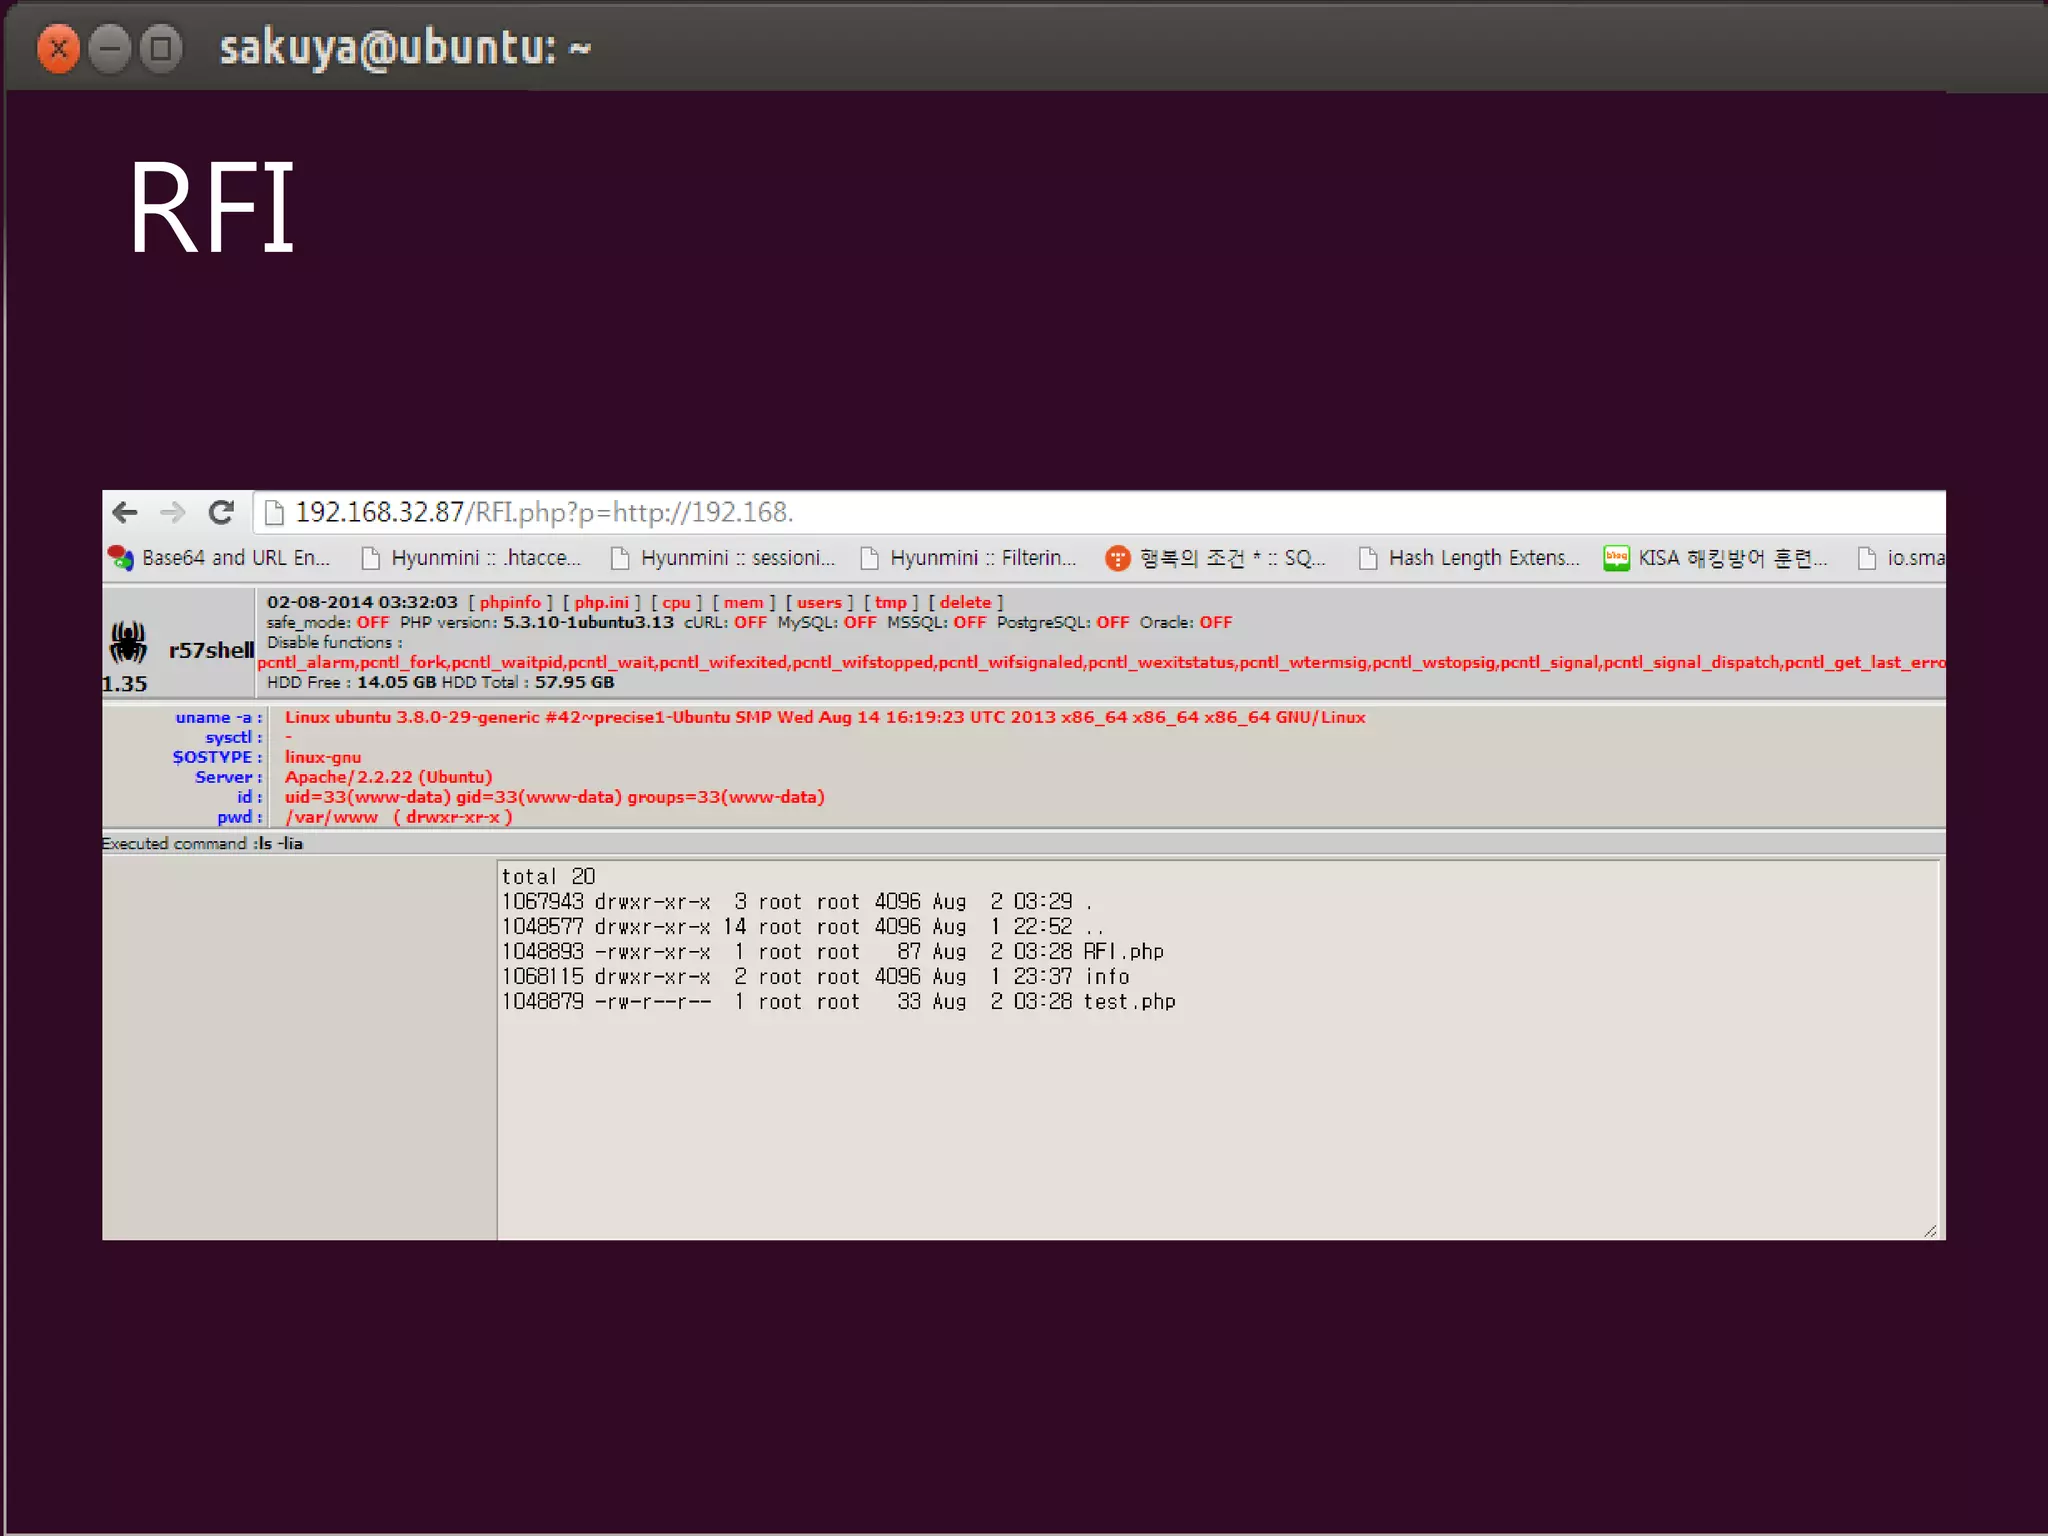
Task: Click the output textarea resize handle
Action: 1930,1231
